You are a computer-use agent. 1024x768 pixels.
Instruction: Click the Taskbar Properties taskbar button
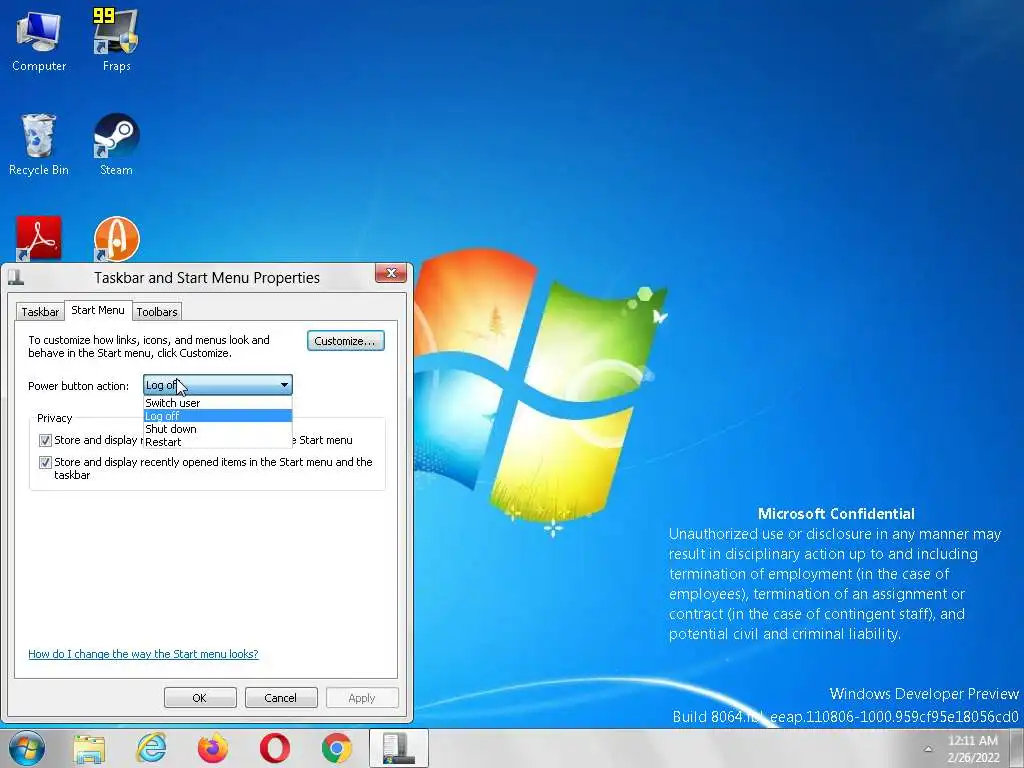point(399,748)
